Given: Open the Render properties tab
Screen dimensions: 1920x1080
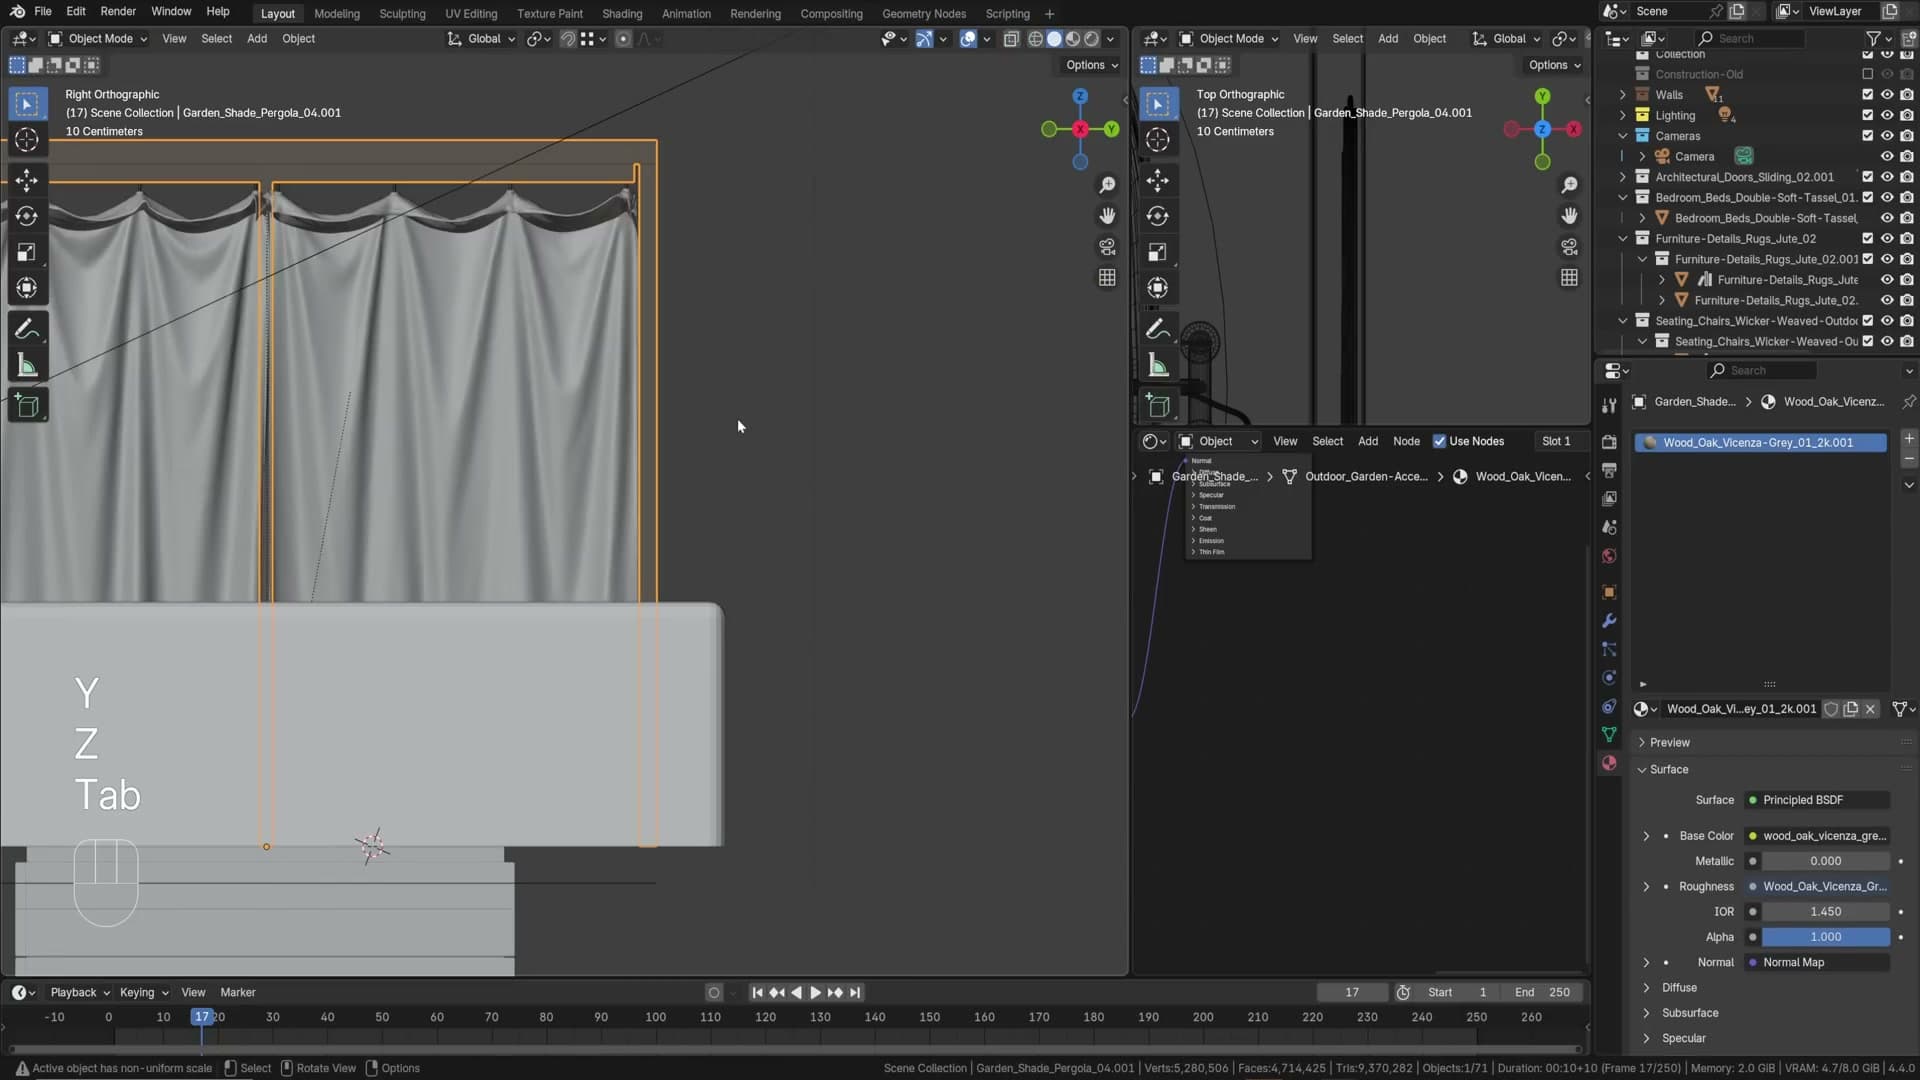Looking at the screenshot, I should click(1609, 442).
